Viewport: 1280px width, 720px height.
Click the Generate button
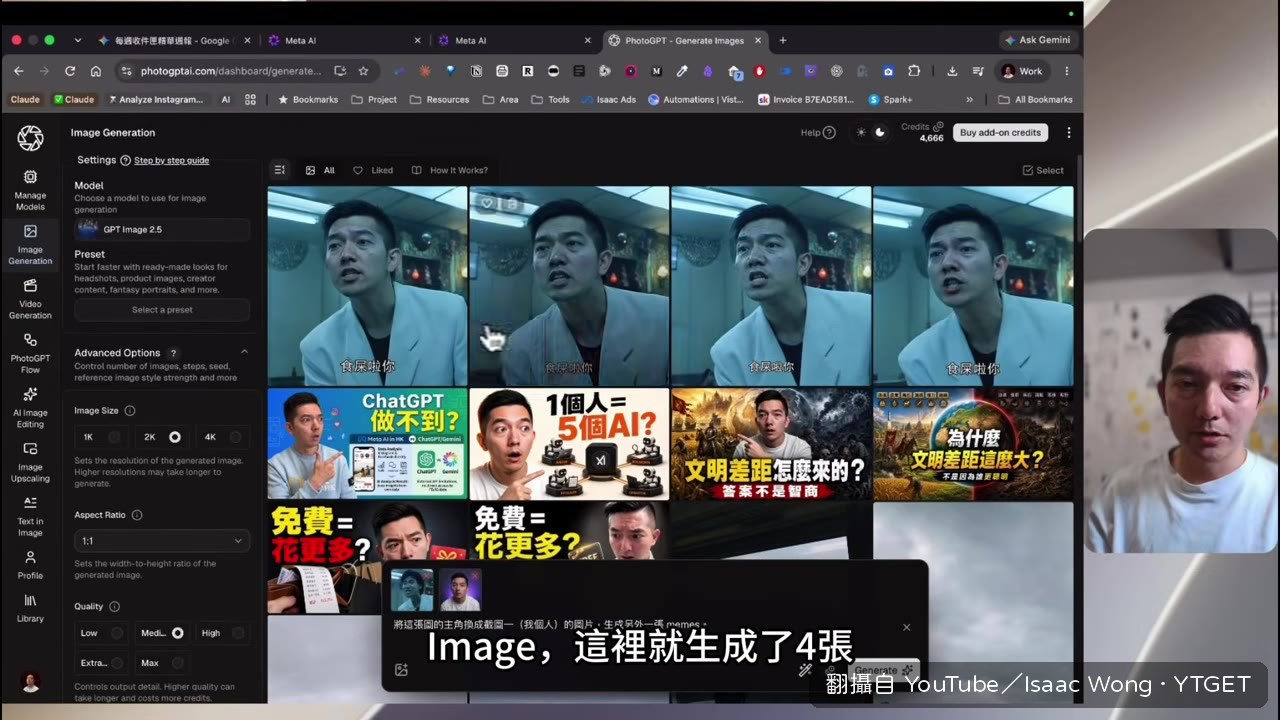coord(885,669)
